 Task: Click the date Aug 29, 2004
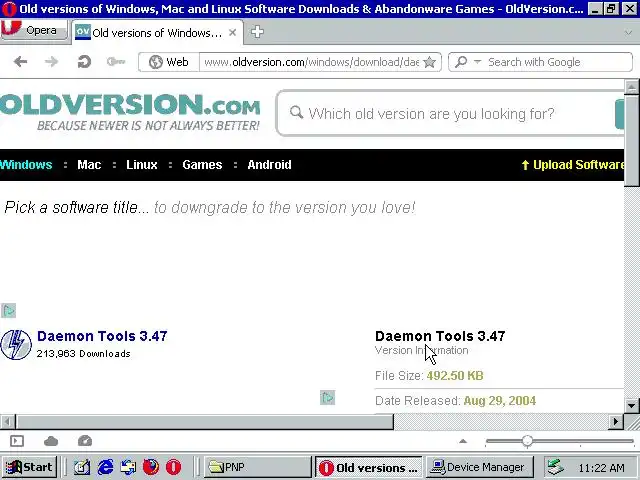pos(500,401)
